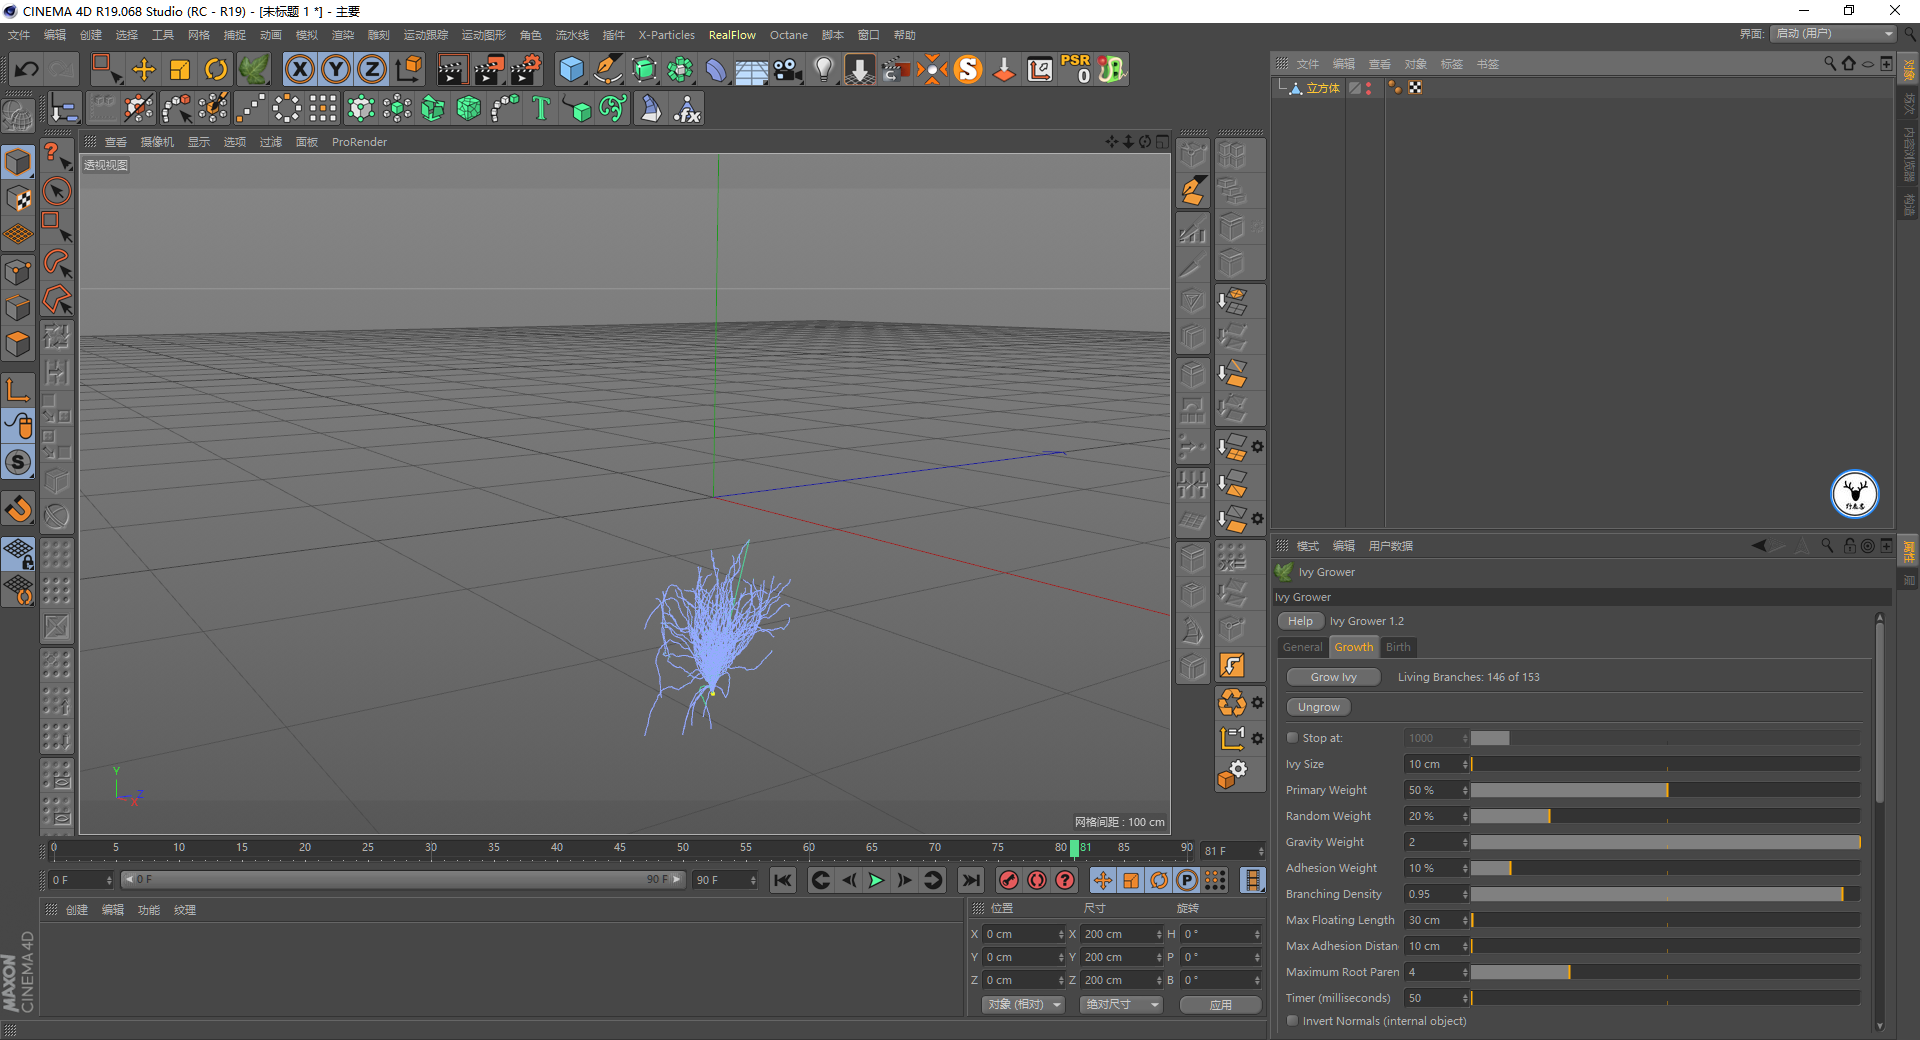1920x1040 pixels.
Task: Click the 应用 apply button
Action: click(x=1220, y=1004)
